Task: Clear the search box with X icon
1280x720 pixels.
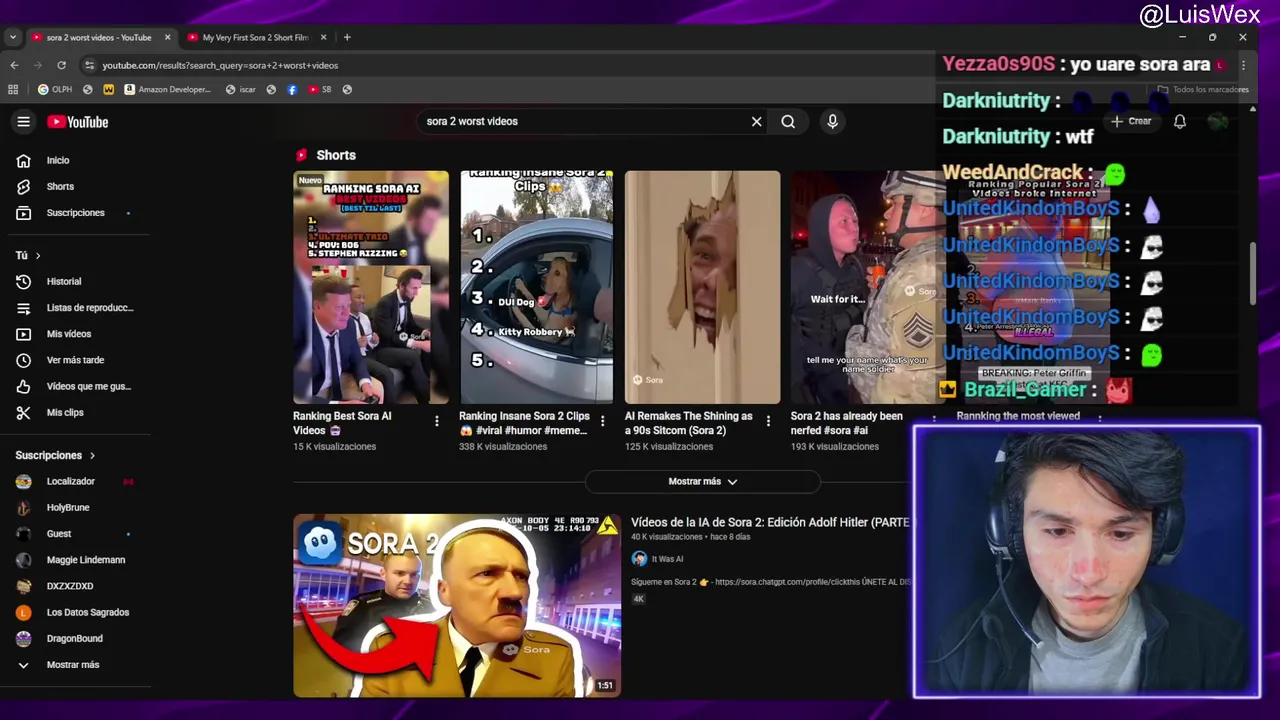Action: click(x=757, y=122)
